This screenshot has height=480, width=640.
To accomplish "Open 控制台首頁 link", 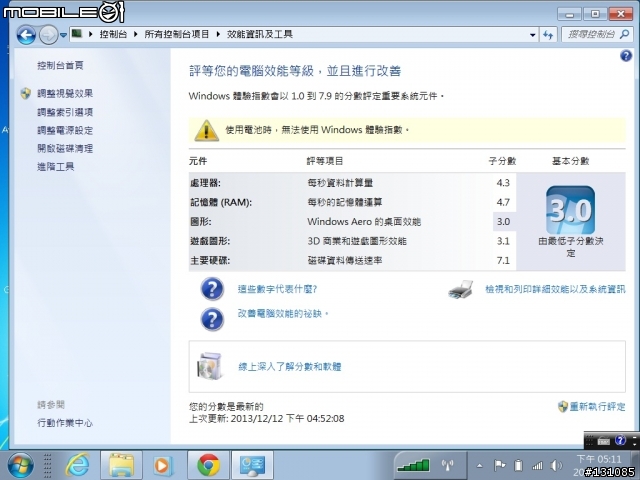I will tap(60, 65).
